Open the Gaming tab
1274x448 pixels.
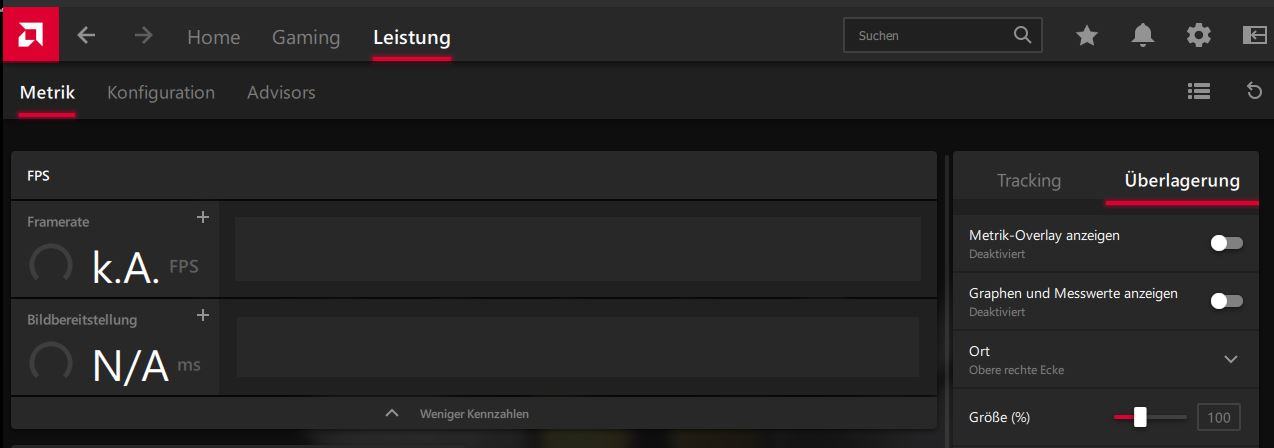(x=306, y=37)
